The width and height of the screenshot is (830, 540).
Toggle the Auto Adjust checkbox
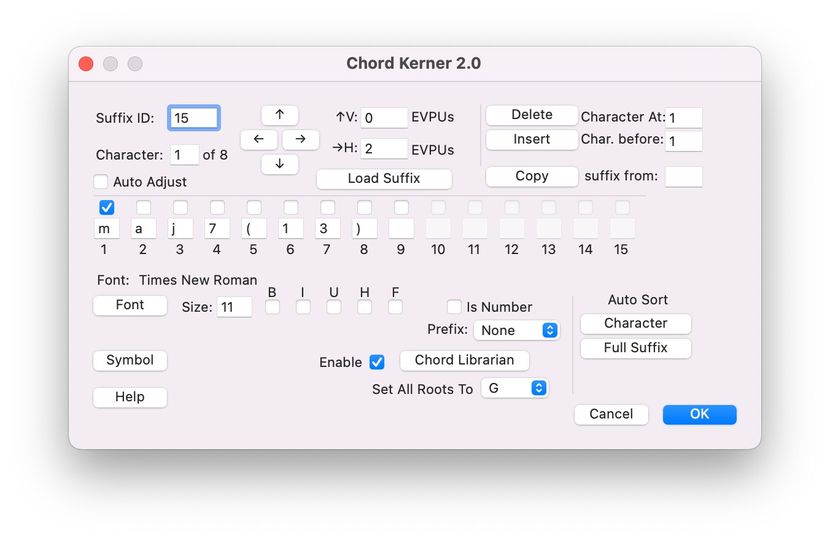tap(101, 182)
